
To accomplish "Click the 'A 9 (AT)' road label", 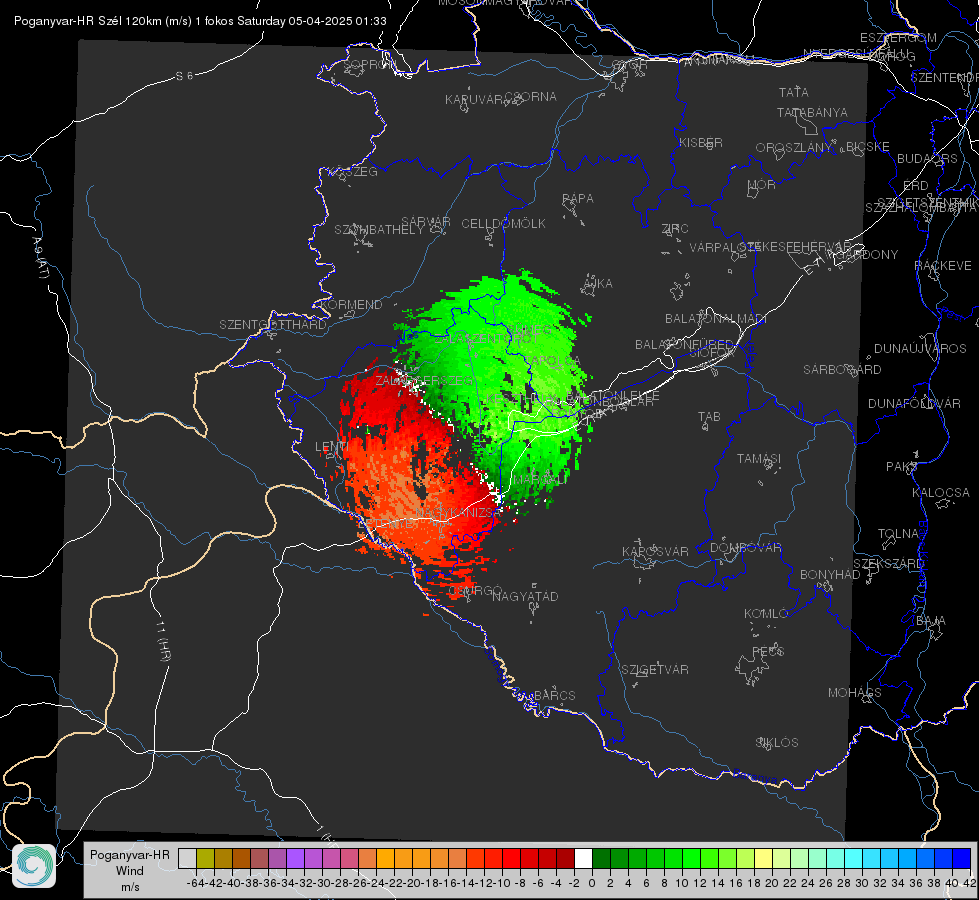I will pos(40,258).
